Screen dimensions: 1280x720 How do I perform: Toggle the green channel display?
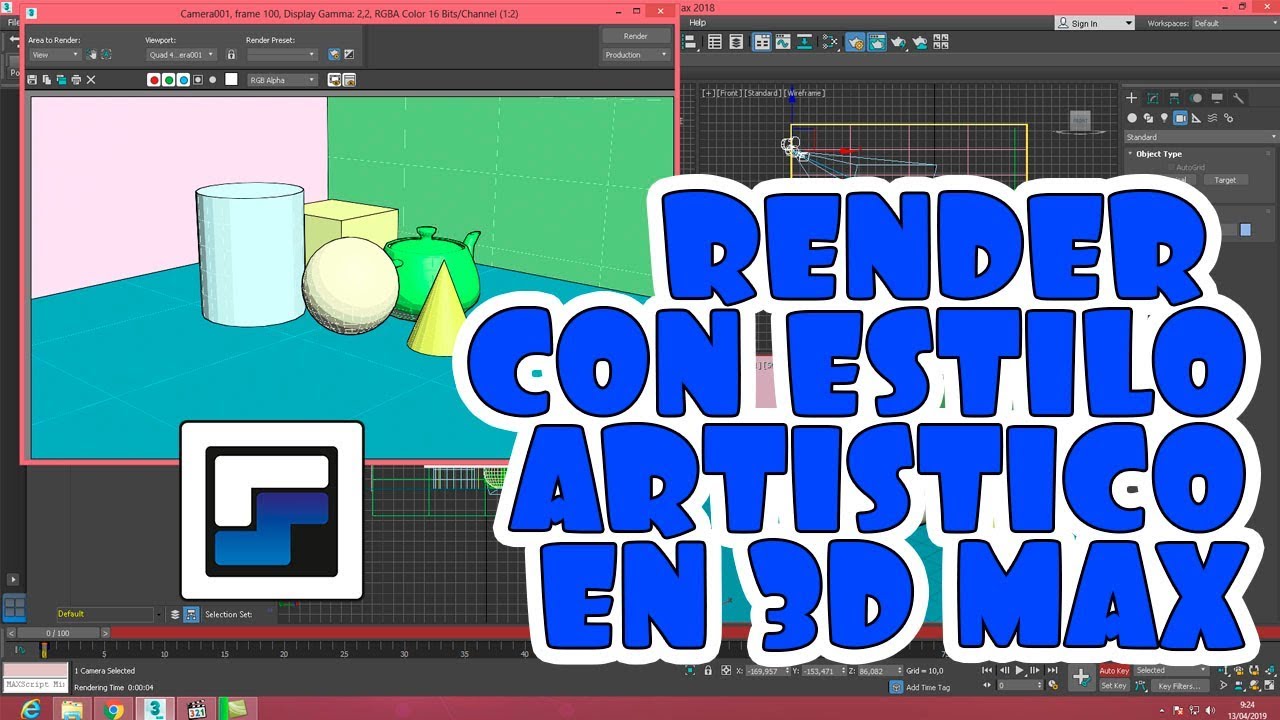click(x=168, y=80)
